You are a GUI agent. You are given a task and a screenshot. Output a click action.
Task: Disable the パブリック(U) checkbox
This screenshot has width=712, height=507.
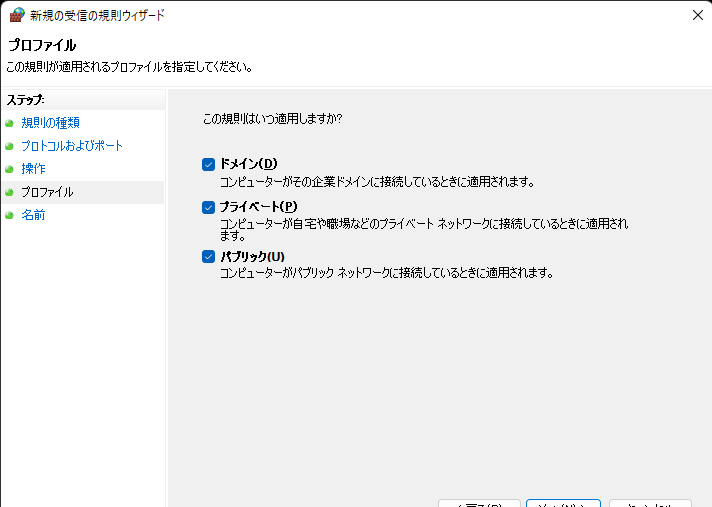point(209,257)
